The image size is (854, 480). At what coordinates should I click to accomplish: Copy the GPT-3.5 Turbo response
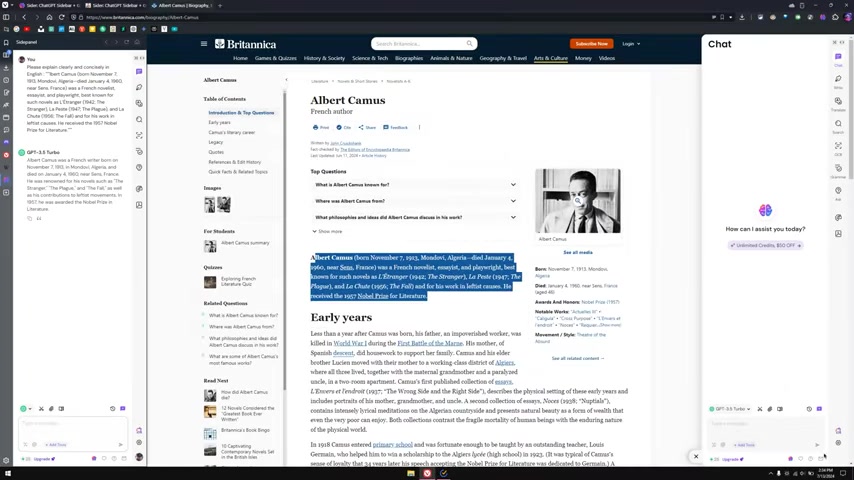29,218
